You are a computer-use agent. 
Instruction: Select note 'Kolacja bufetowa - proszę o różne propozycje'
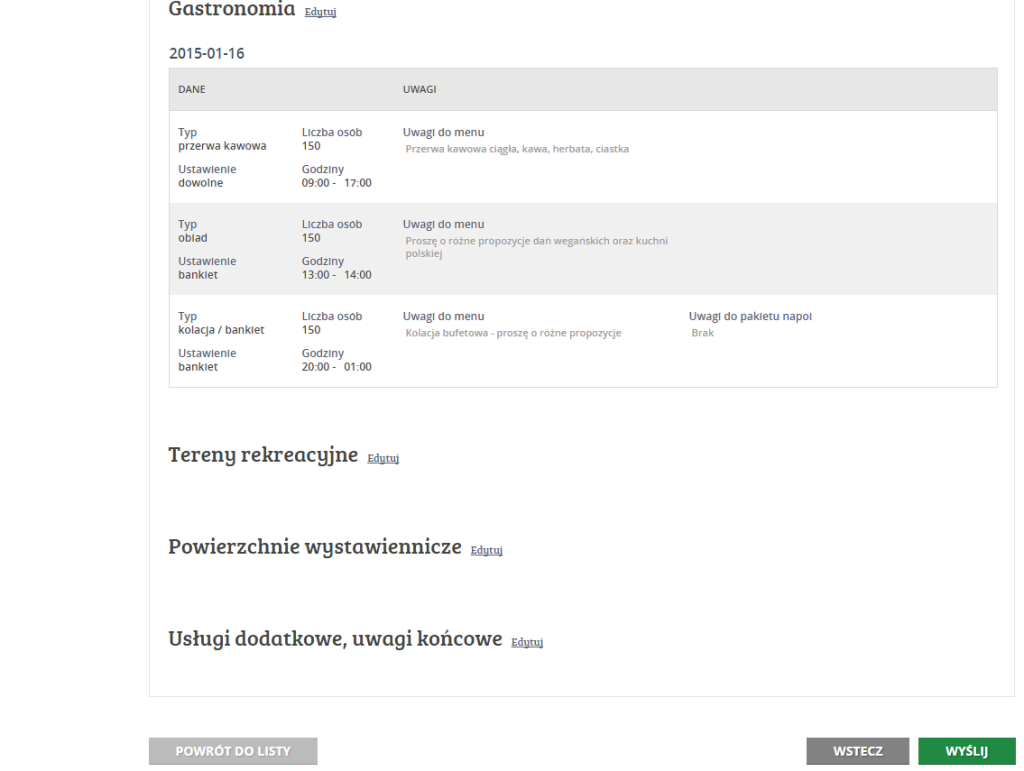point(513,333)
